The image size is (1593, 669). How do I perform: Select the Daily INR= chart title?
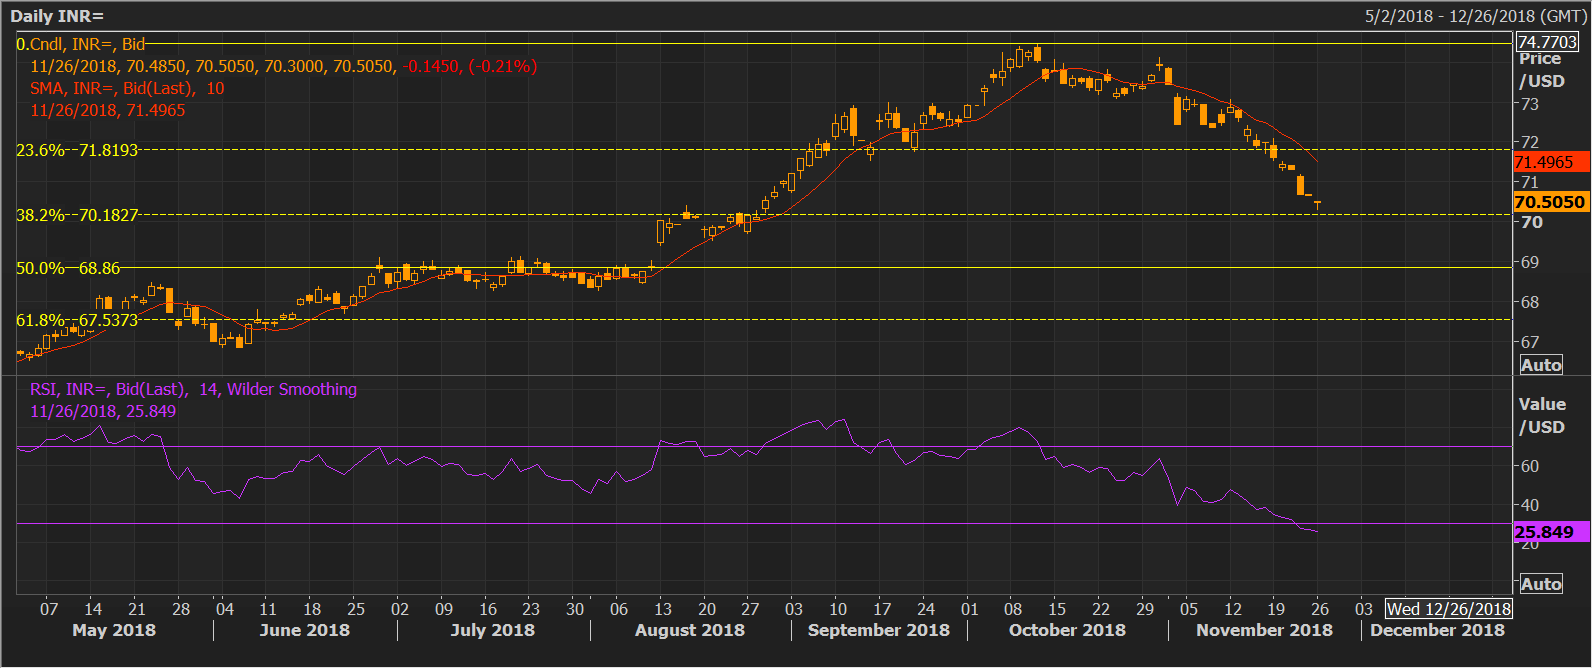(x=57, y=16)
